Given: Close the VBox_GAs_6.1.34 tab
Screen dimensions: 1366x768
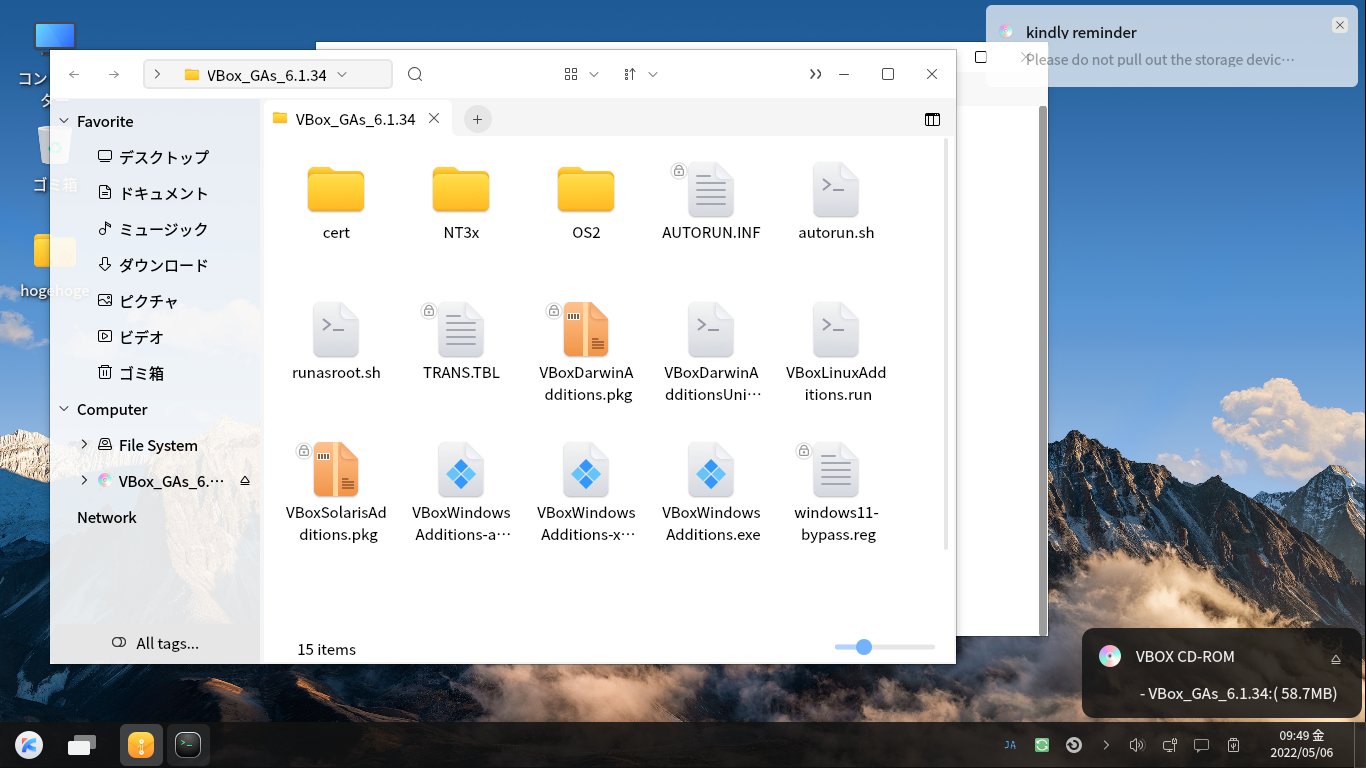Looking at the screenshot, I should 434,118.
